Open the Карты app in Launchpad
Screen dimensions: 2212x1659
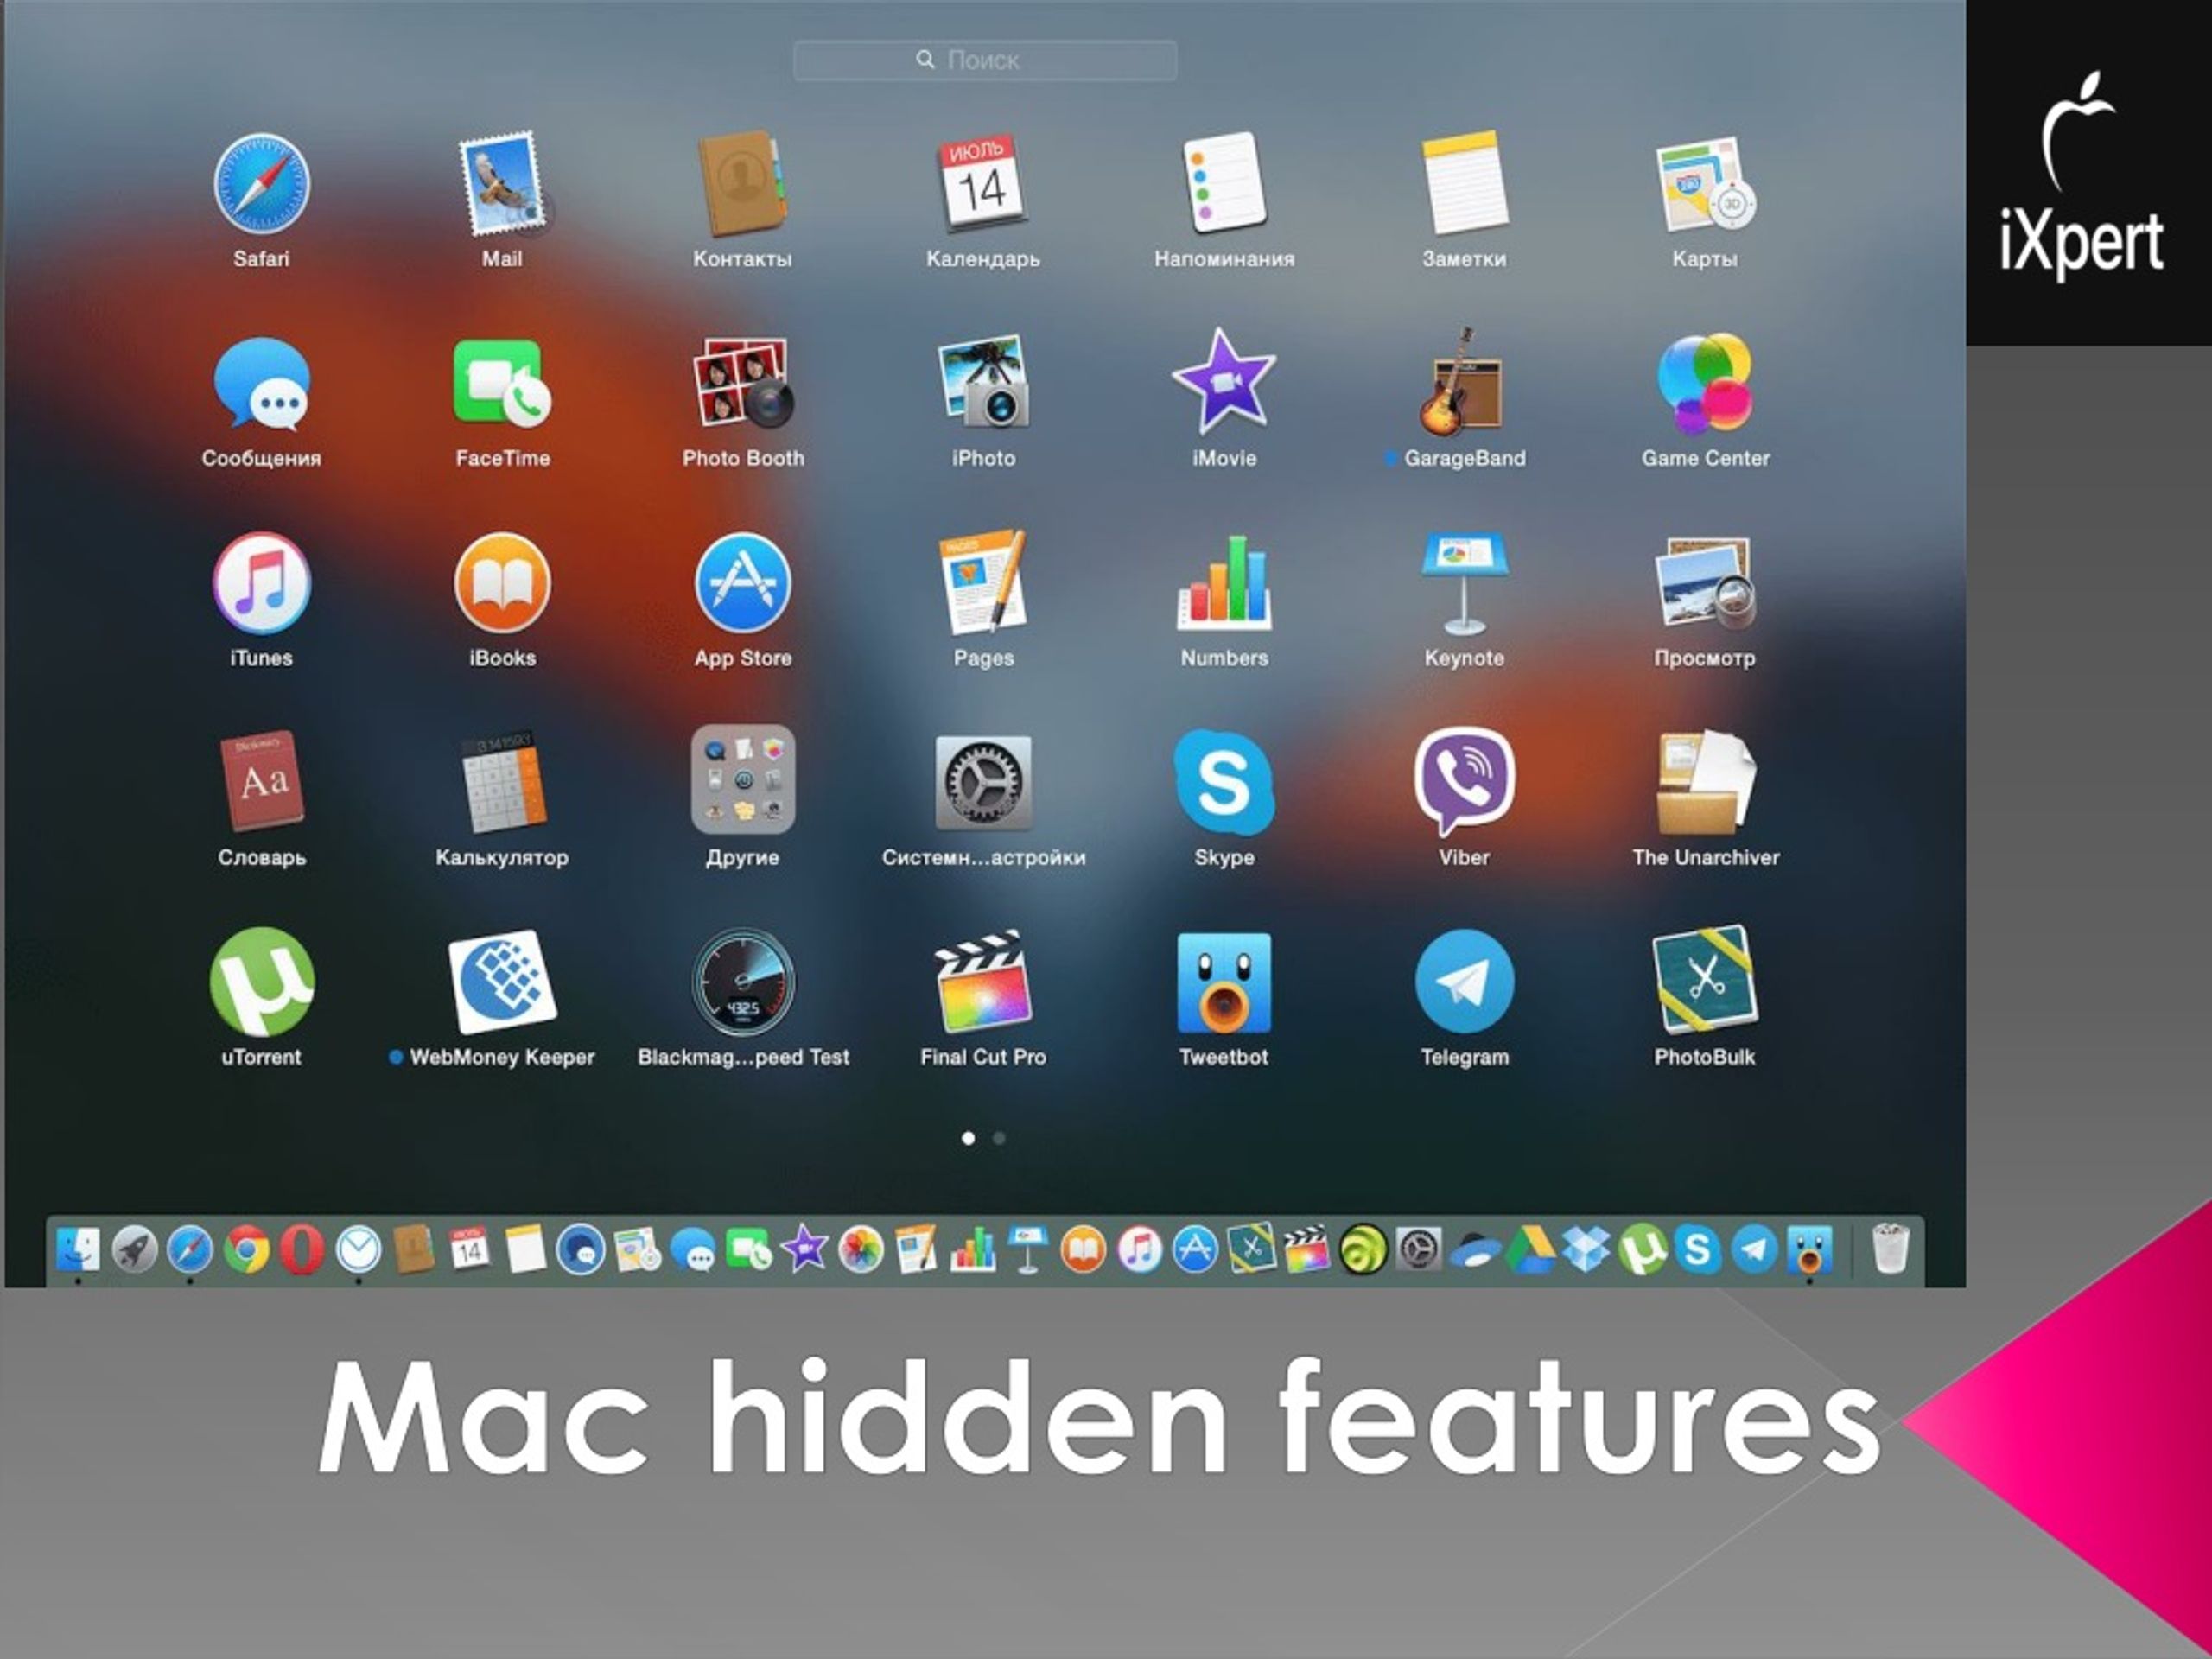point(1705,185)
